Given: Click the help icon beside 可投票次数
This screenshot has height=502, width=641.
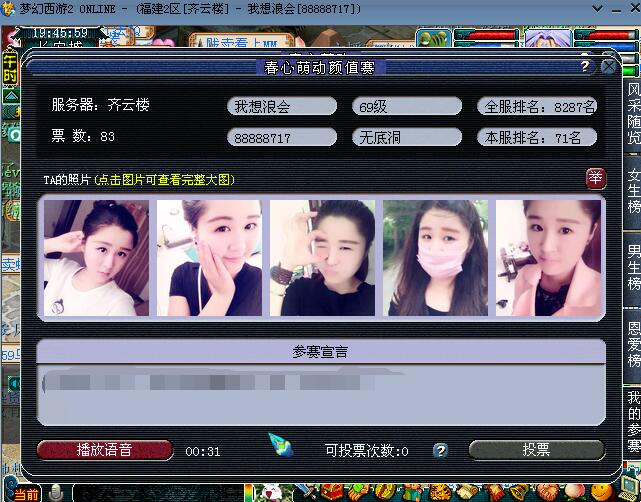Looking at the screenshot, I should point(440,450).
